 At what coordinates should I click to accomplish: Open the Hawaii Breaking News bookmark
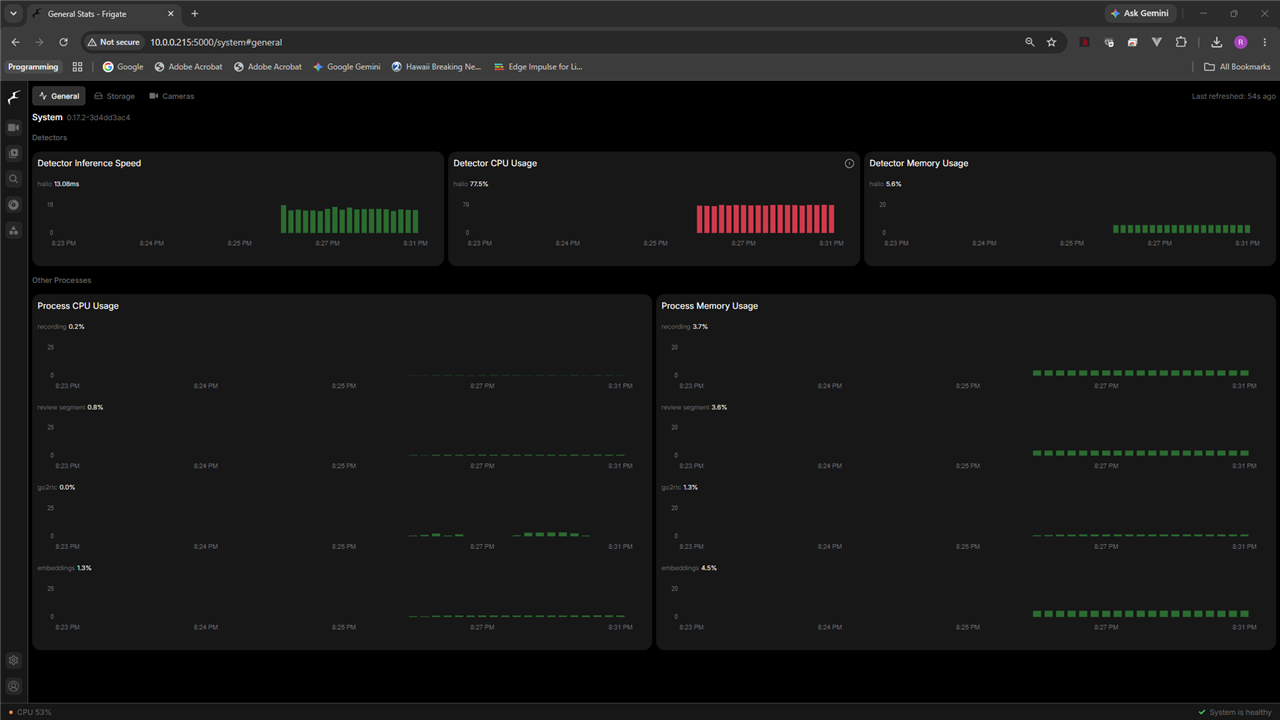point(436,67)
